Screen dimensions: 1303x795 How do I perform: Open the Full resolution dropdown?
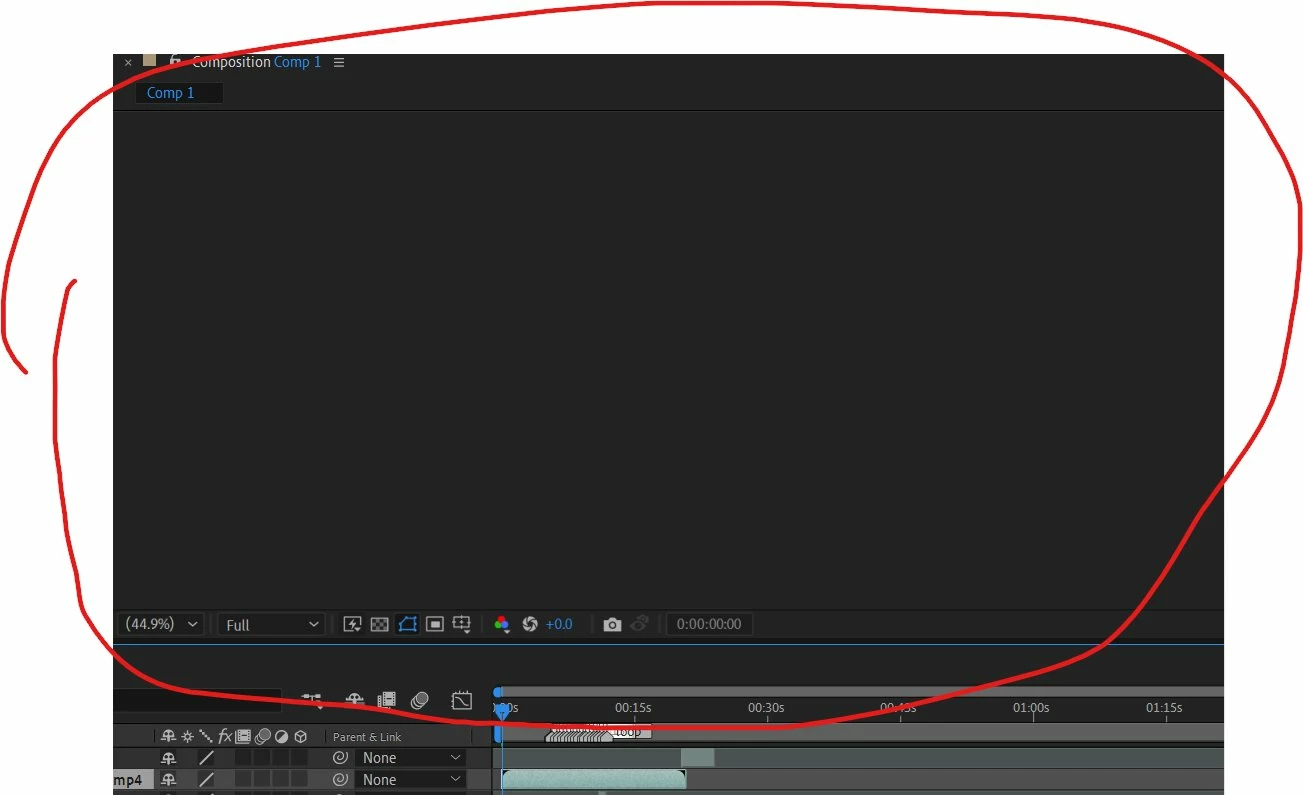pyautogui.click(x=271, y=624)
